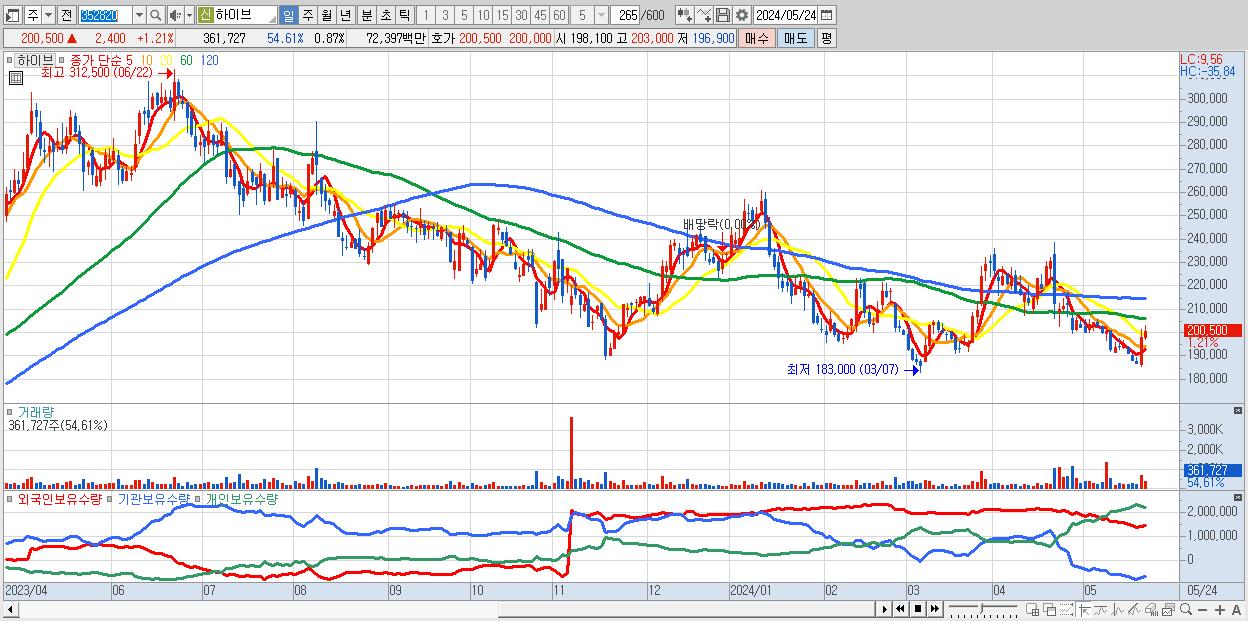1248x621 pixels.
Task: Click the stop button in playback controls
Action: pyautogui.click(x=918, y=609)
